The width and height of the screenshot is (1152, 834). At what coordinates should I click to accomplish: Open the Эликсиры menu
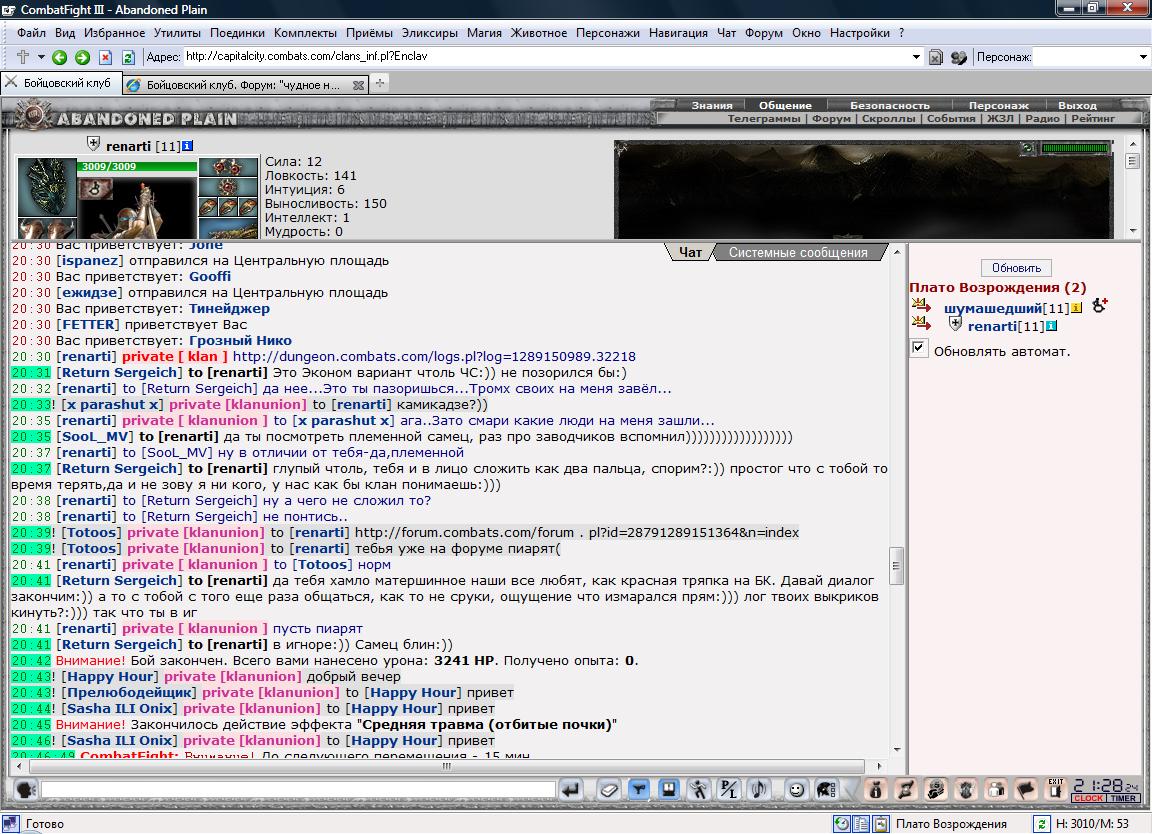click(429, 33)
